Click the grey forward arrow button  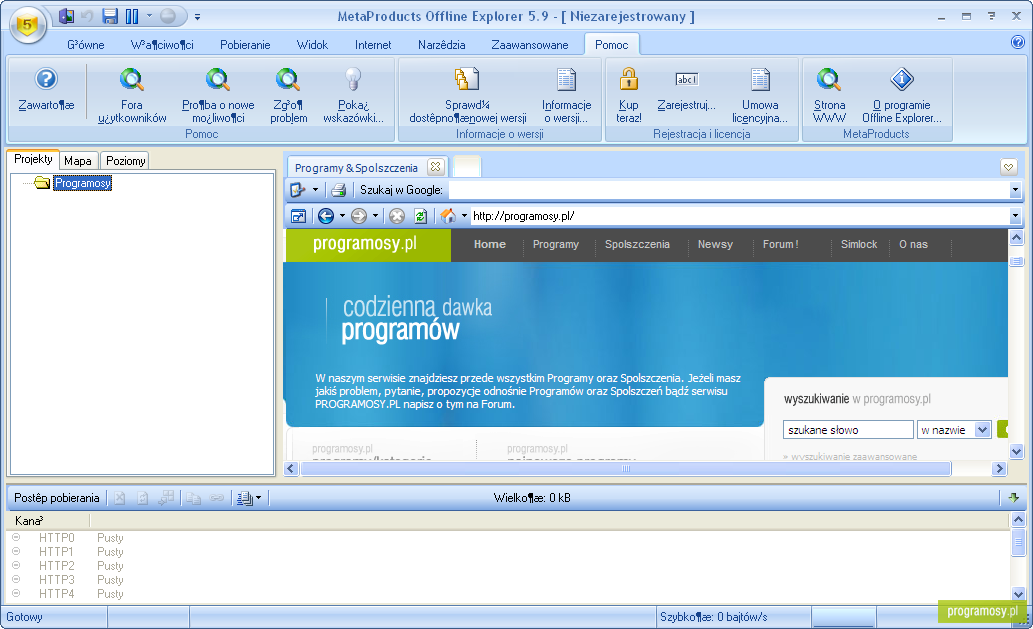click(359, 216)
